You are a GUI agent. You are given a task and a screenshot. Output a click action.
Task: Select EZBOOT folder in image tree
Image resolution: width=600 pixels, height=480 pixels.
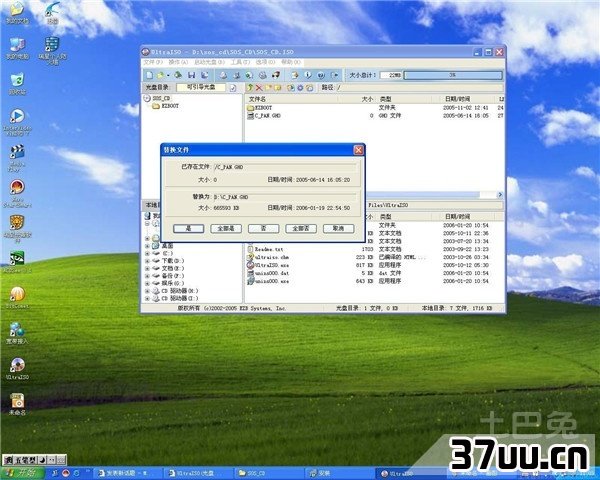166,106
